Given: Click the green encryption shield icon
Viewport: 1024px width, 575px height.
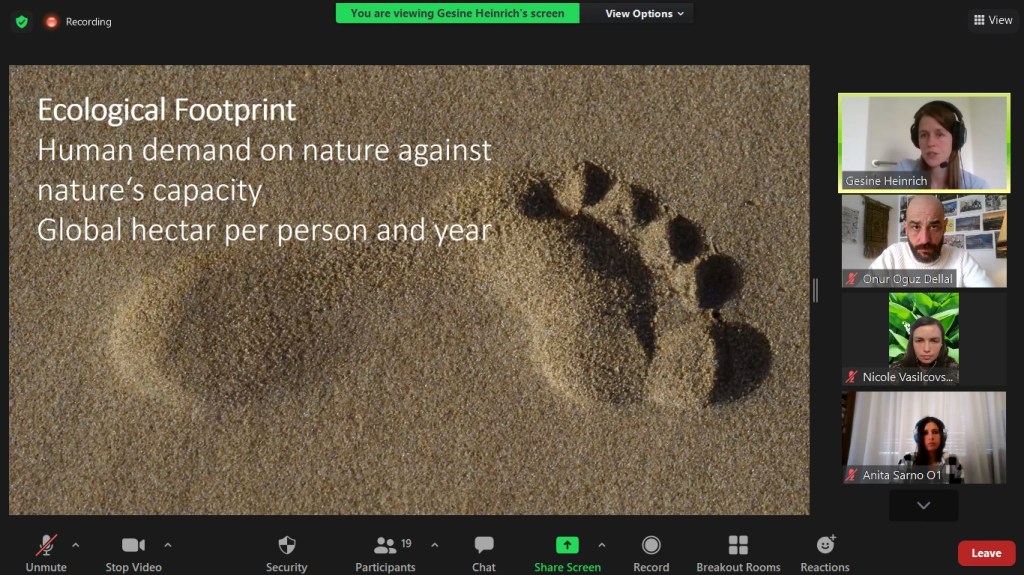Looking at the screenshot, I should pyautogui.click(x=22, y=21).
